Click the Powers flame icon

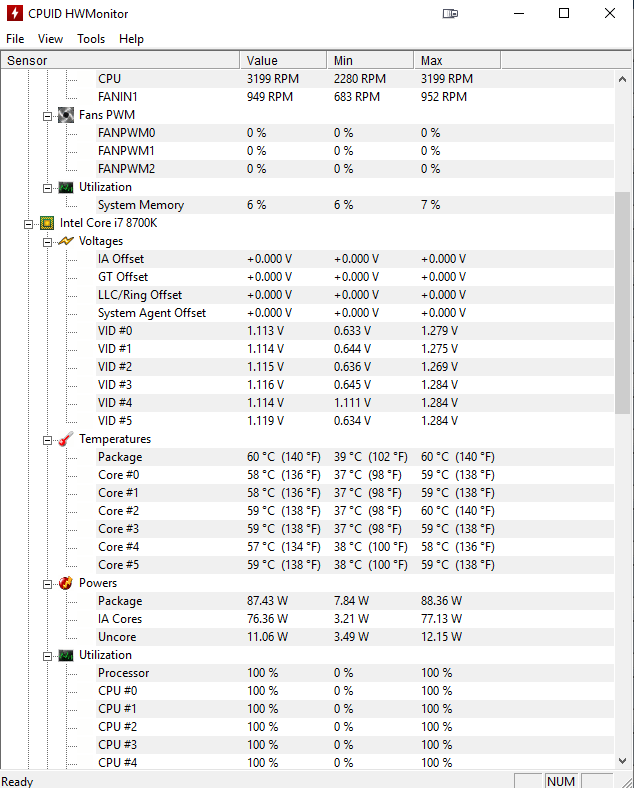(x=66, y=583)
